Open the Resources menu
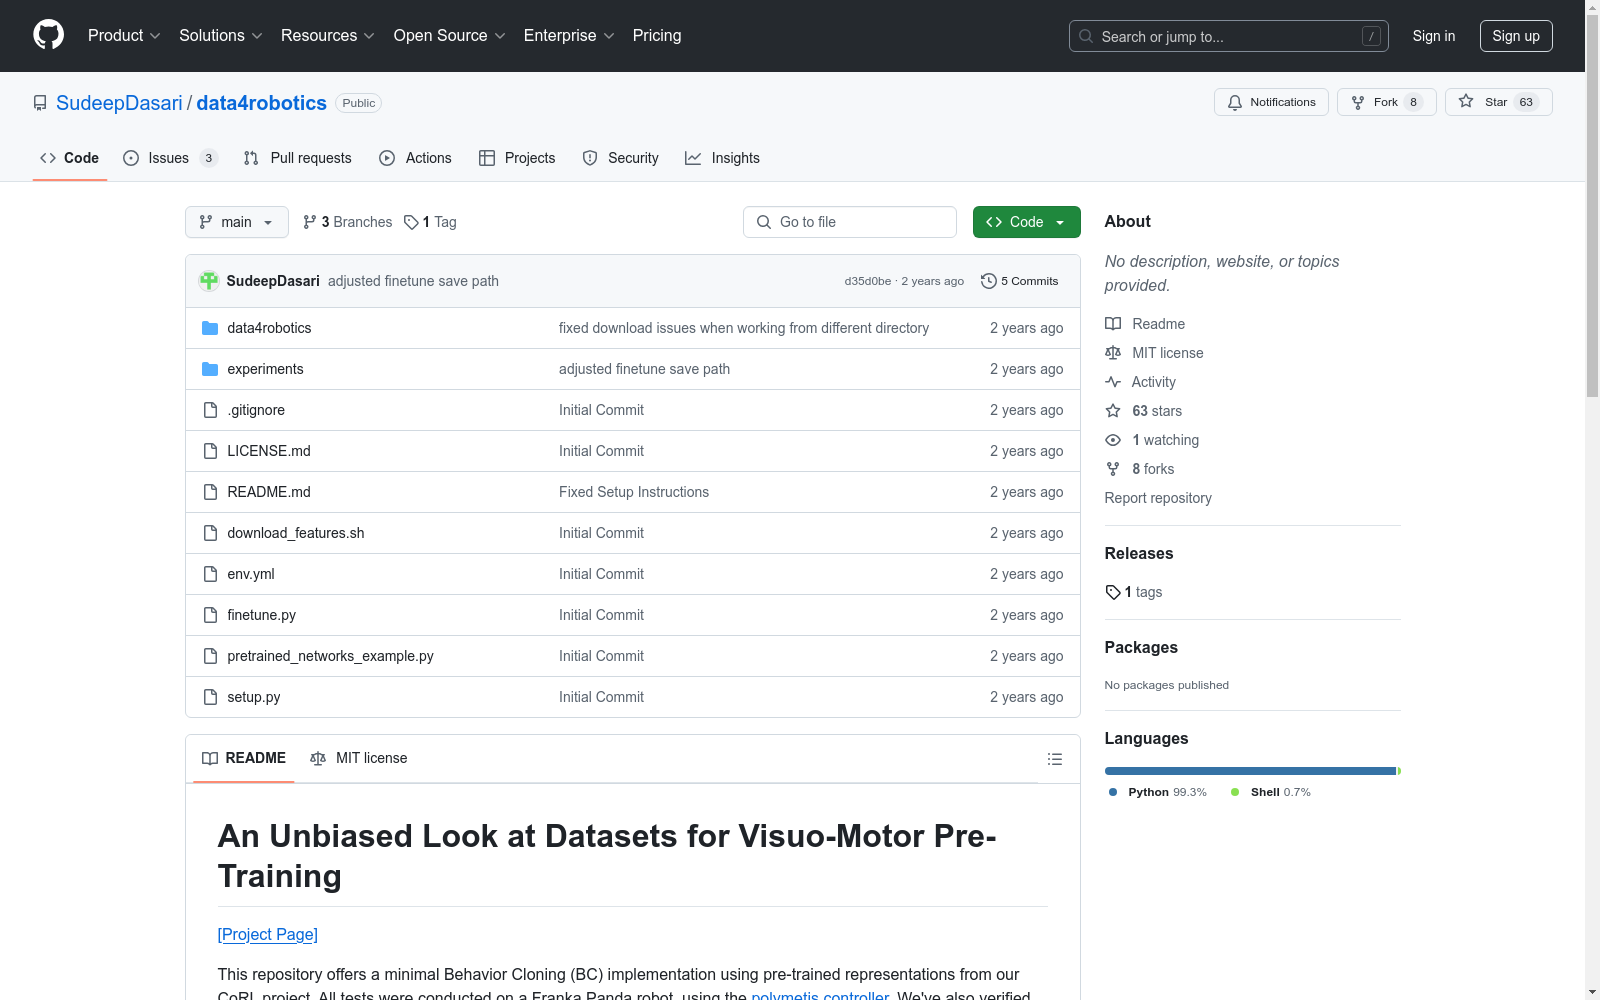 point(328,36)
